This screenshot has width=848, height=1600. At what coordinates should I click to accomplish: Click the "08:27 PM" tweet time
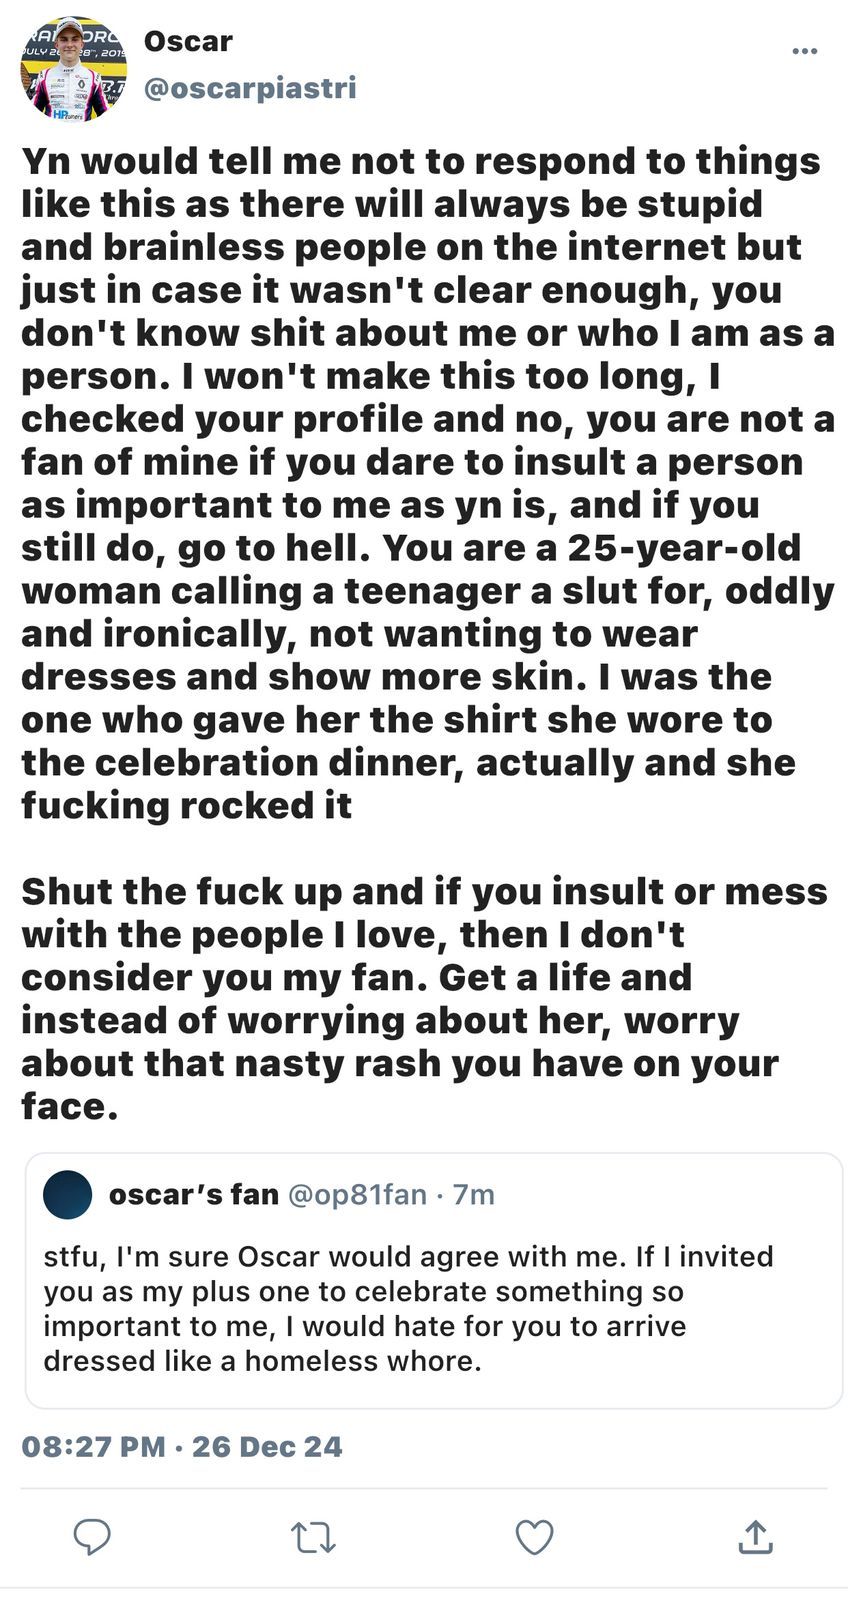pos(93,1446)
